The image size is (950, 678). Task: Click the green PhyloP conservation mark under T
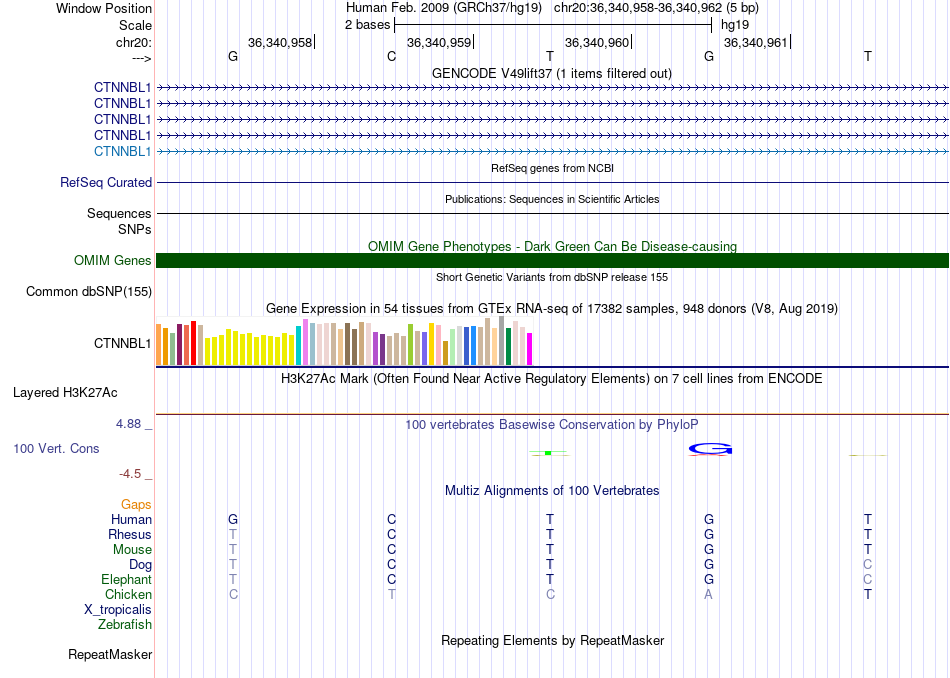(x=548, y=453)
